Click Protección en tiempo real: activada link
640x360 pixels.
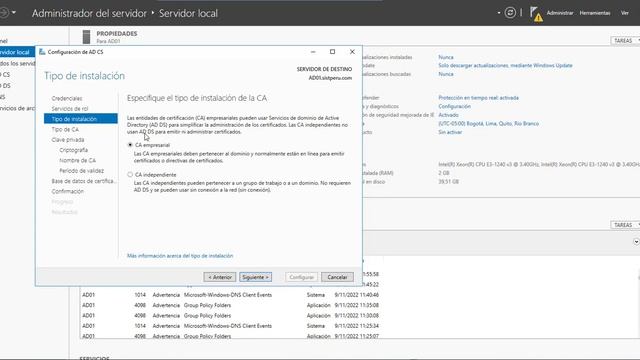478,98
